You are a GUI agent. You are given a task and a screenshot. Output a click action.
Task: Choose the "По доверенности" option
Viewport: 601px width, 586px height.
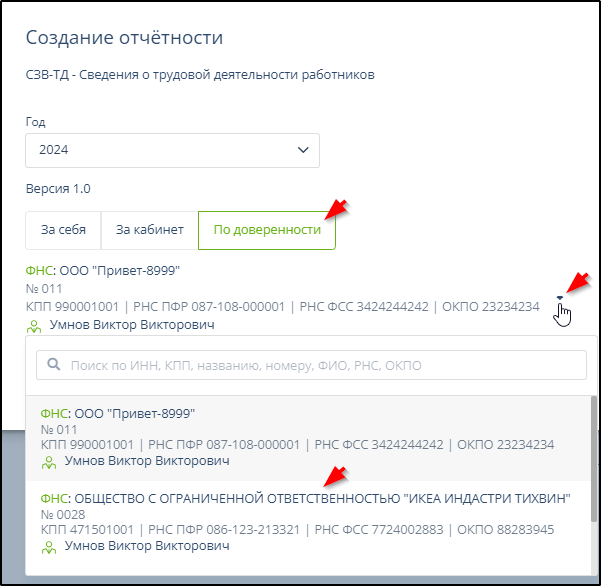[266, 230]
